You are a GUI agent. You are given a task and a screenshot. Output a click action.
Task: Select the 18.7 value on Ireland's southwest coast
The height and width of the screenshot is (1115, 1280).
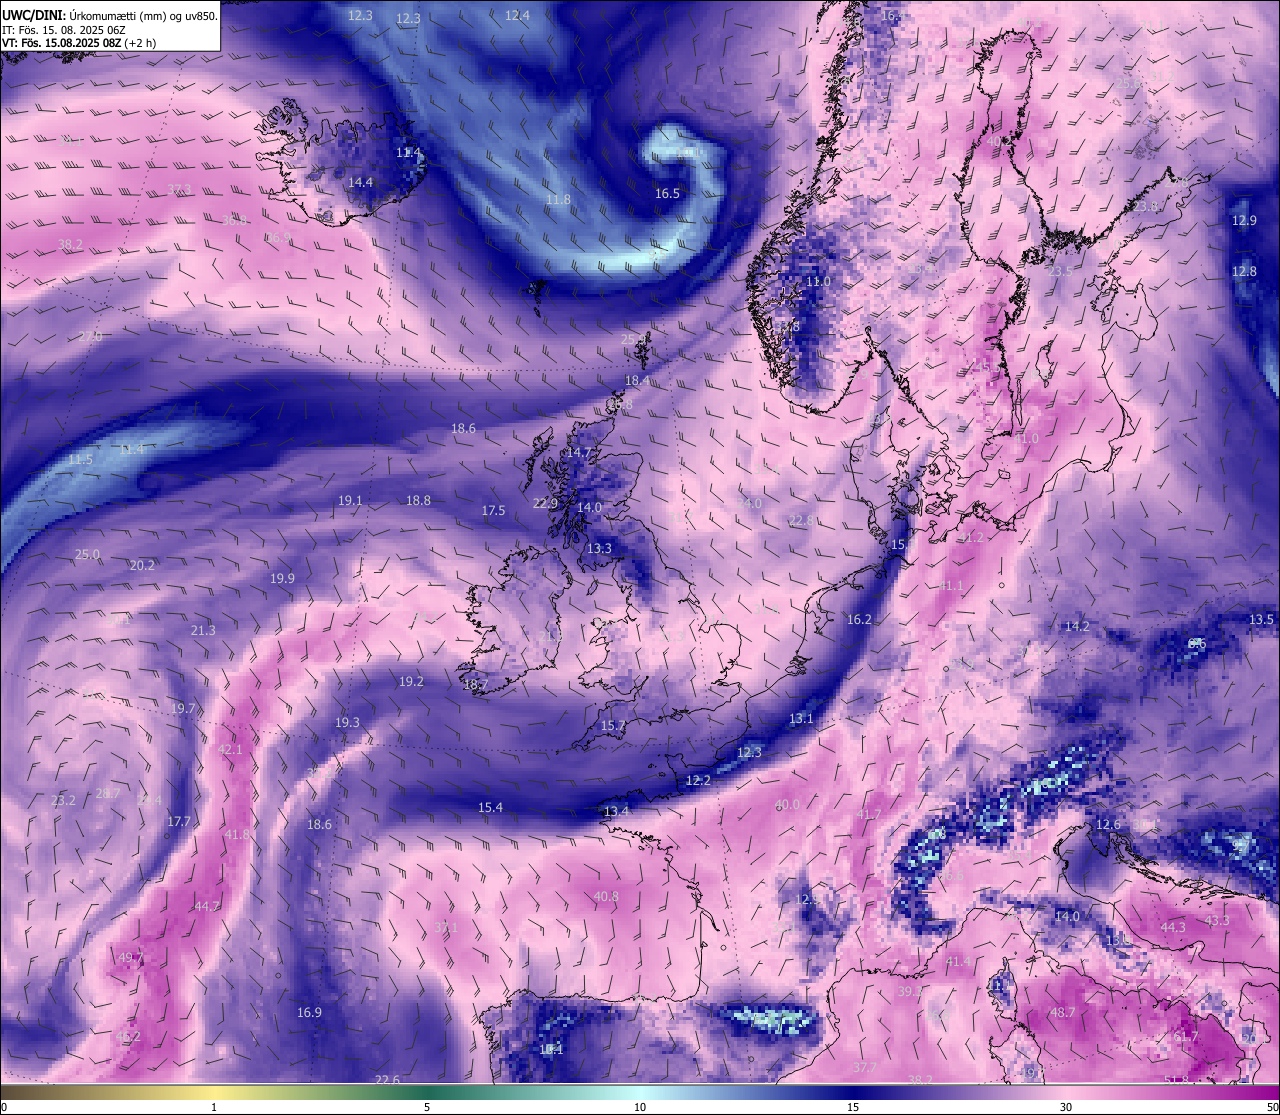(x=476, y=685)
